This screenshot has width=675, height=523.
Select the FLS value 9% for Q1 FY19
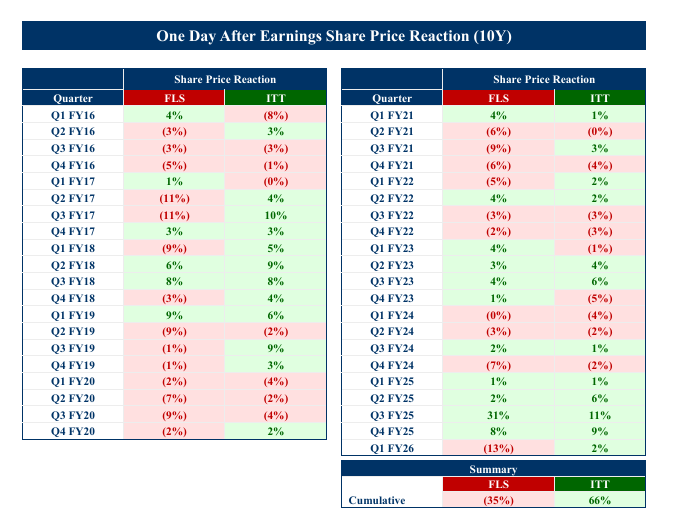click(174, 315)
